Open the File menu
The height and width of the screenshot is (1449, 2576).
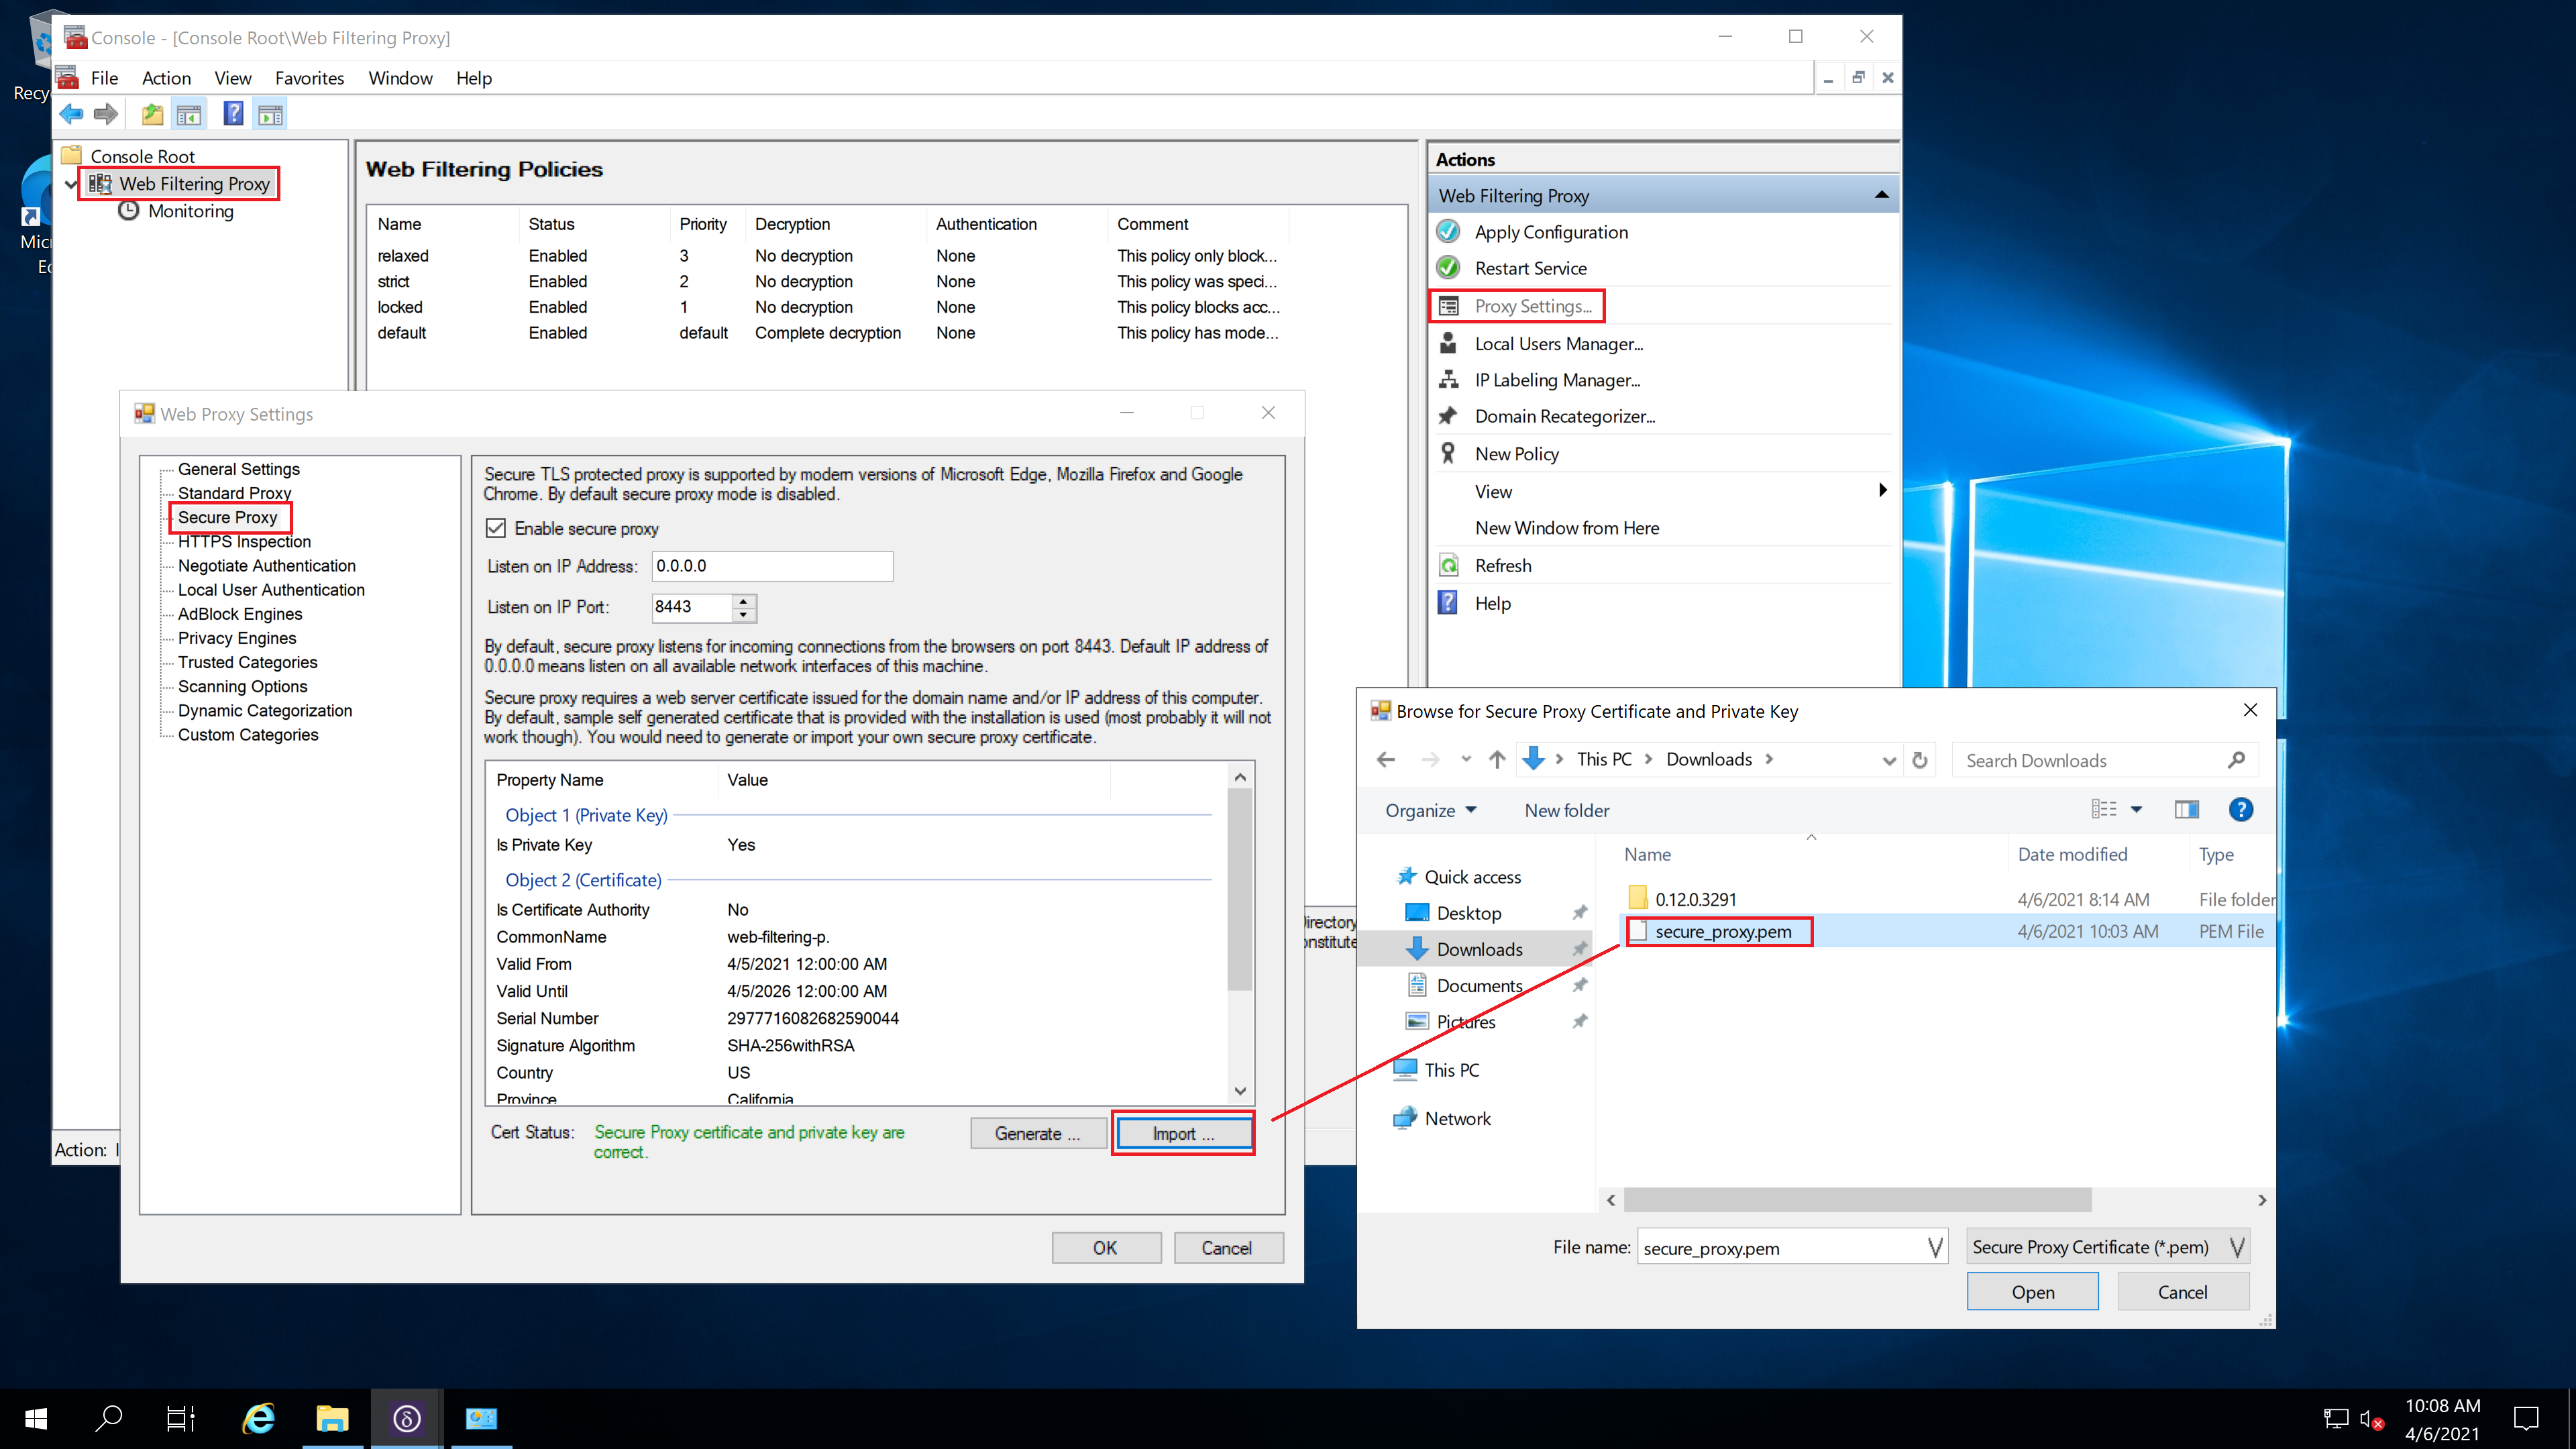[104, 78]
